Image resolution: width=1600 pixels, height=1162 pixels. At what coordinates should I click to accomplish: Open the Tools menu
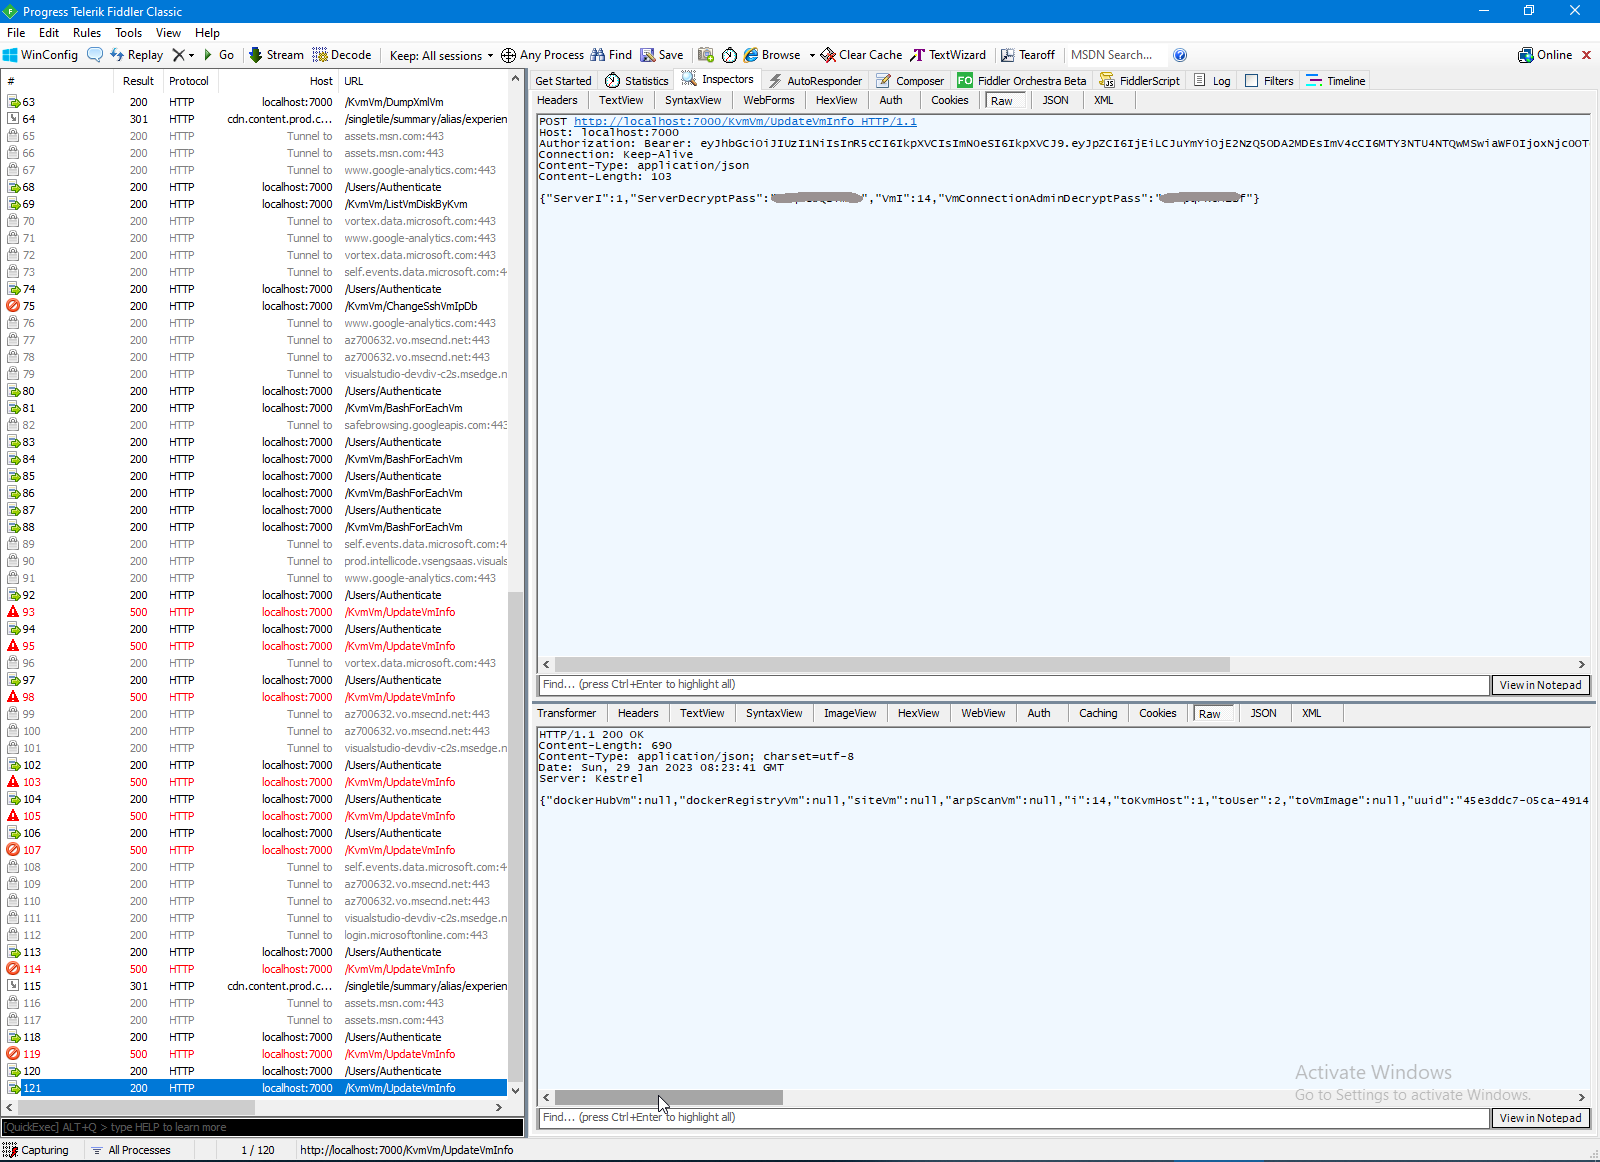[x=129, y=33]
